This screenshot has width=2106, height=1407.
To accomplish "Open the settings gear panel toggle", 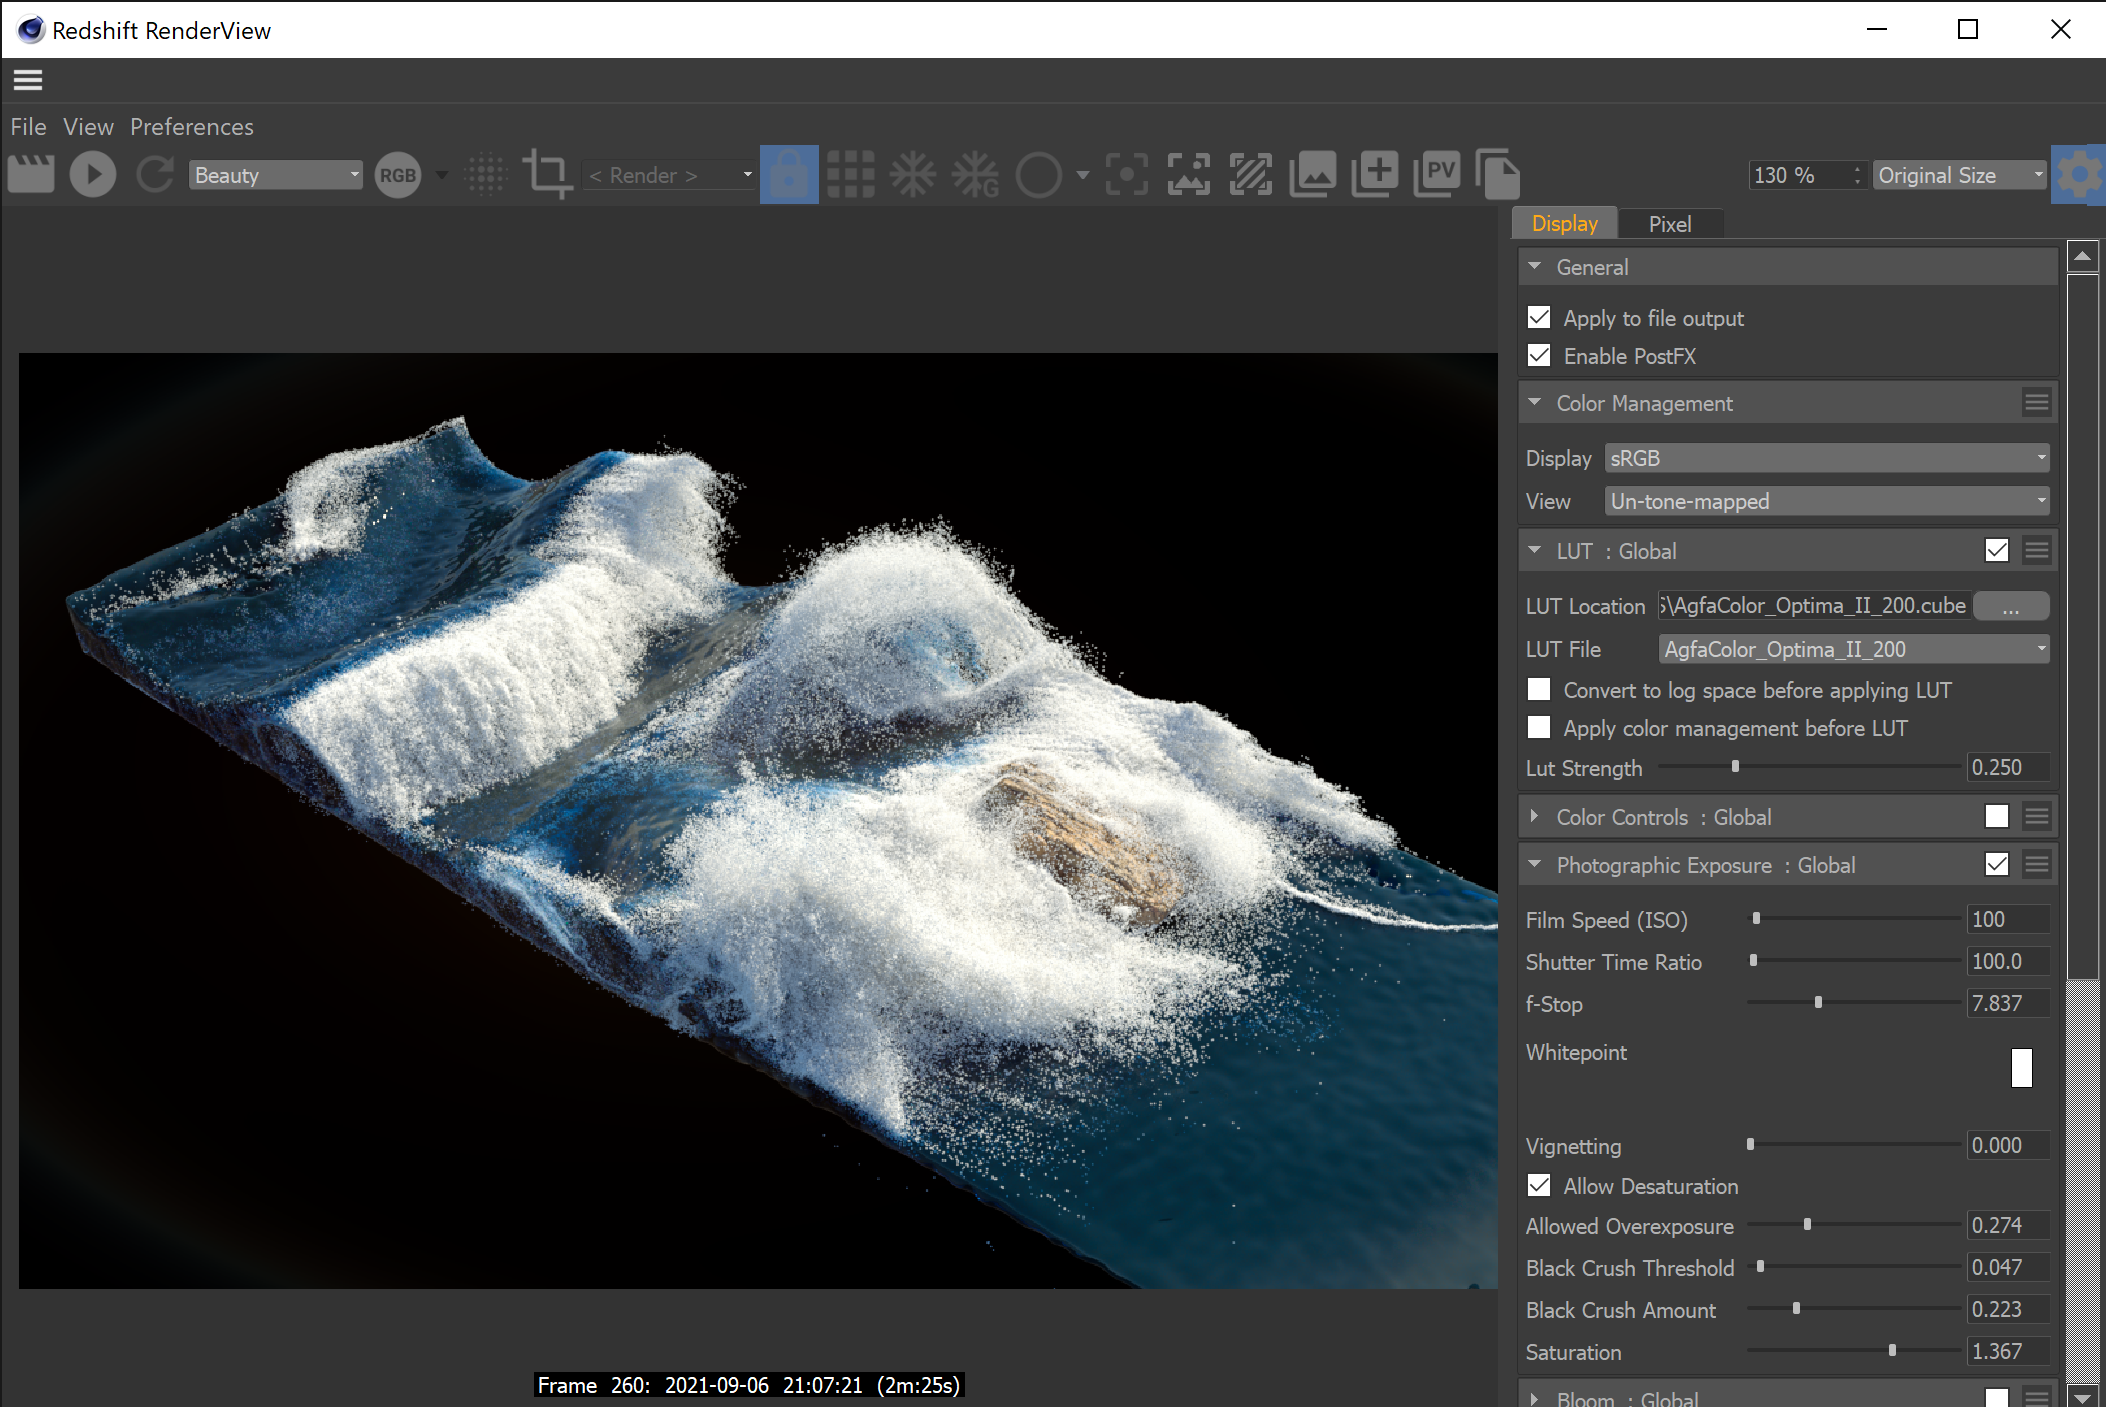I will point(2078,175).
